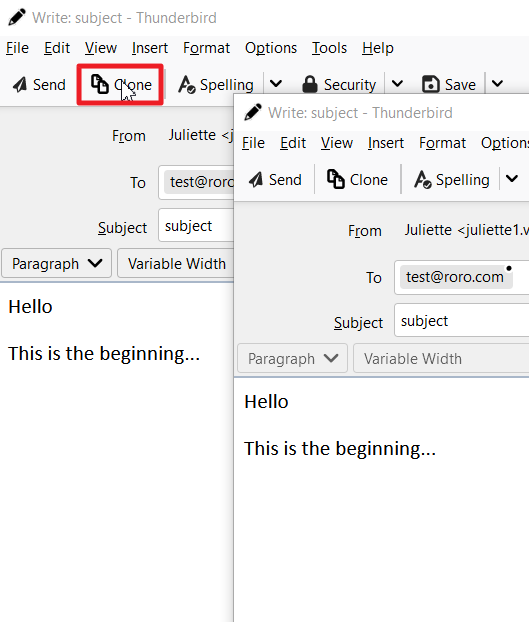Viewport: 529px width, 622px height.
Task: Click the 'Hello' text in front window body
Action: [266, 401]
